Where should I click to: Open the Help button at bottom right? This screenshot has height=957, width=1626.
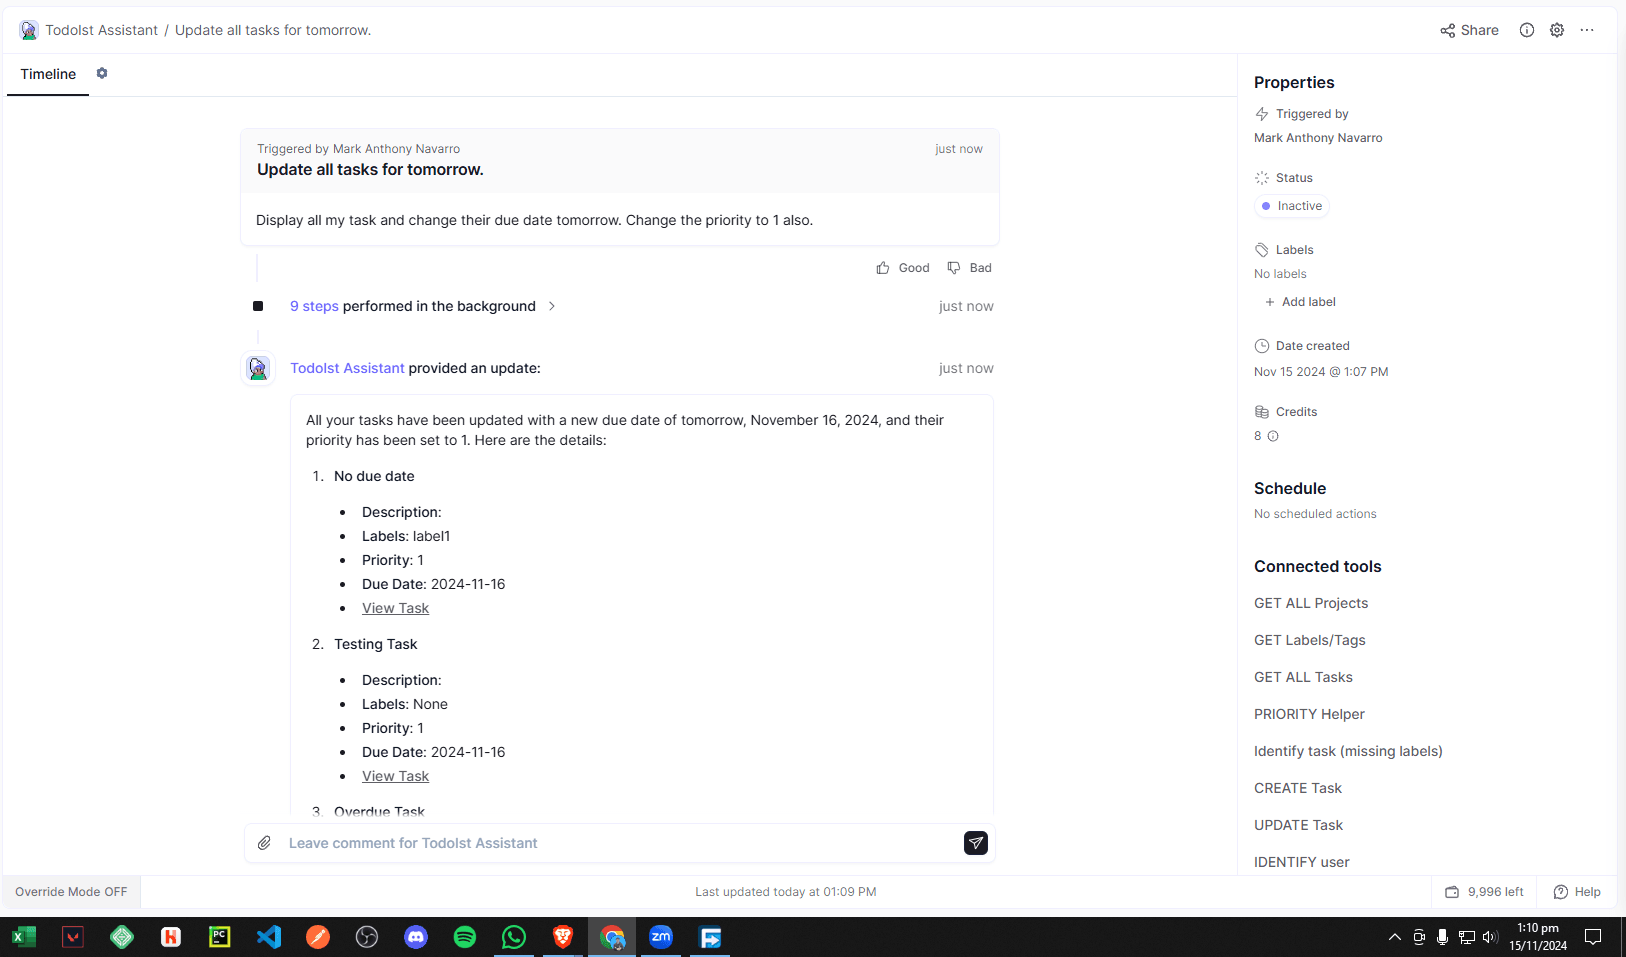coord(1577,892)
